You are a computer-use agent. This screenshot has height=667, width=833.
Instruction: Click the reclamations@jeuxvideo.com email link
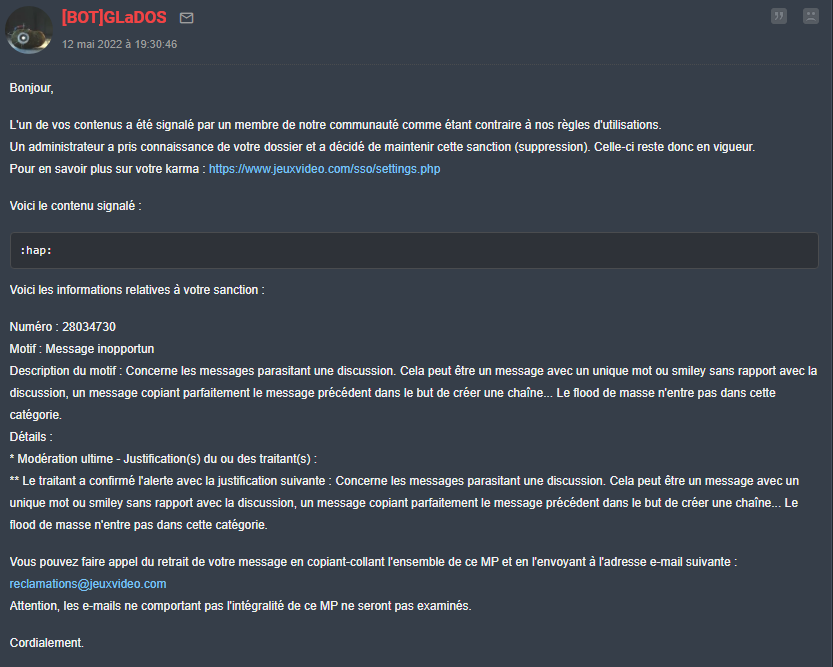pyautogui.click(x=88, y=584)
